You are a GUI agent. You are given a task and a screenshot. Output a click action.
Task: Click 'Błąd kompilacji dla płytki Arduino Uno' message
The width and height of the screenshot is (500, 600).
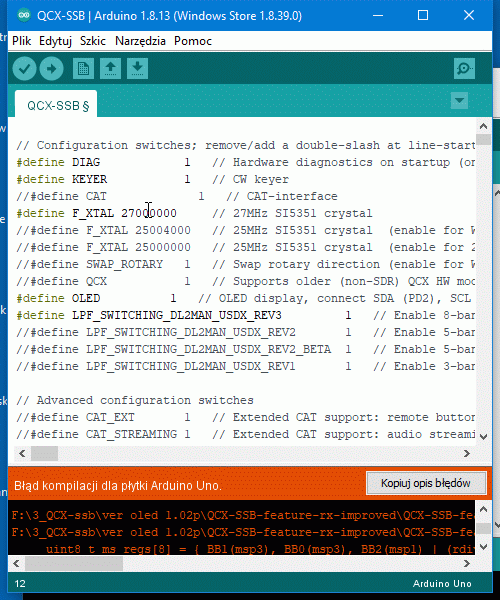point(118,486)
